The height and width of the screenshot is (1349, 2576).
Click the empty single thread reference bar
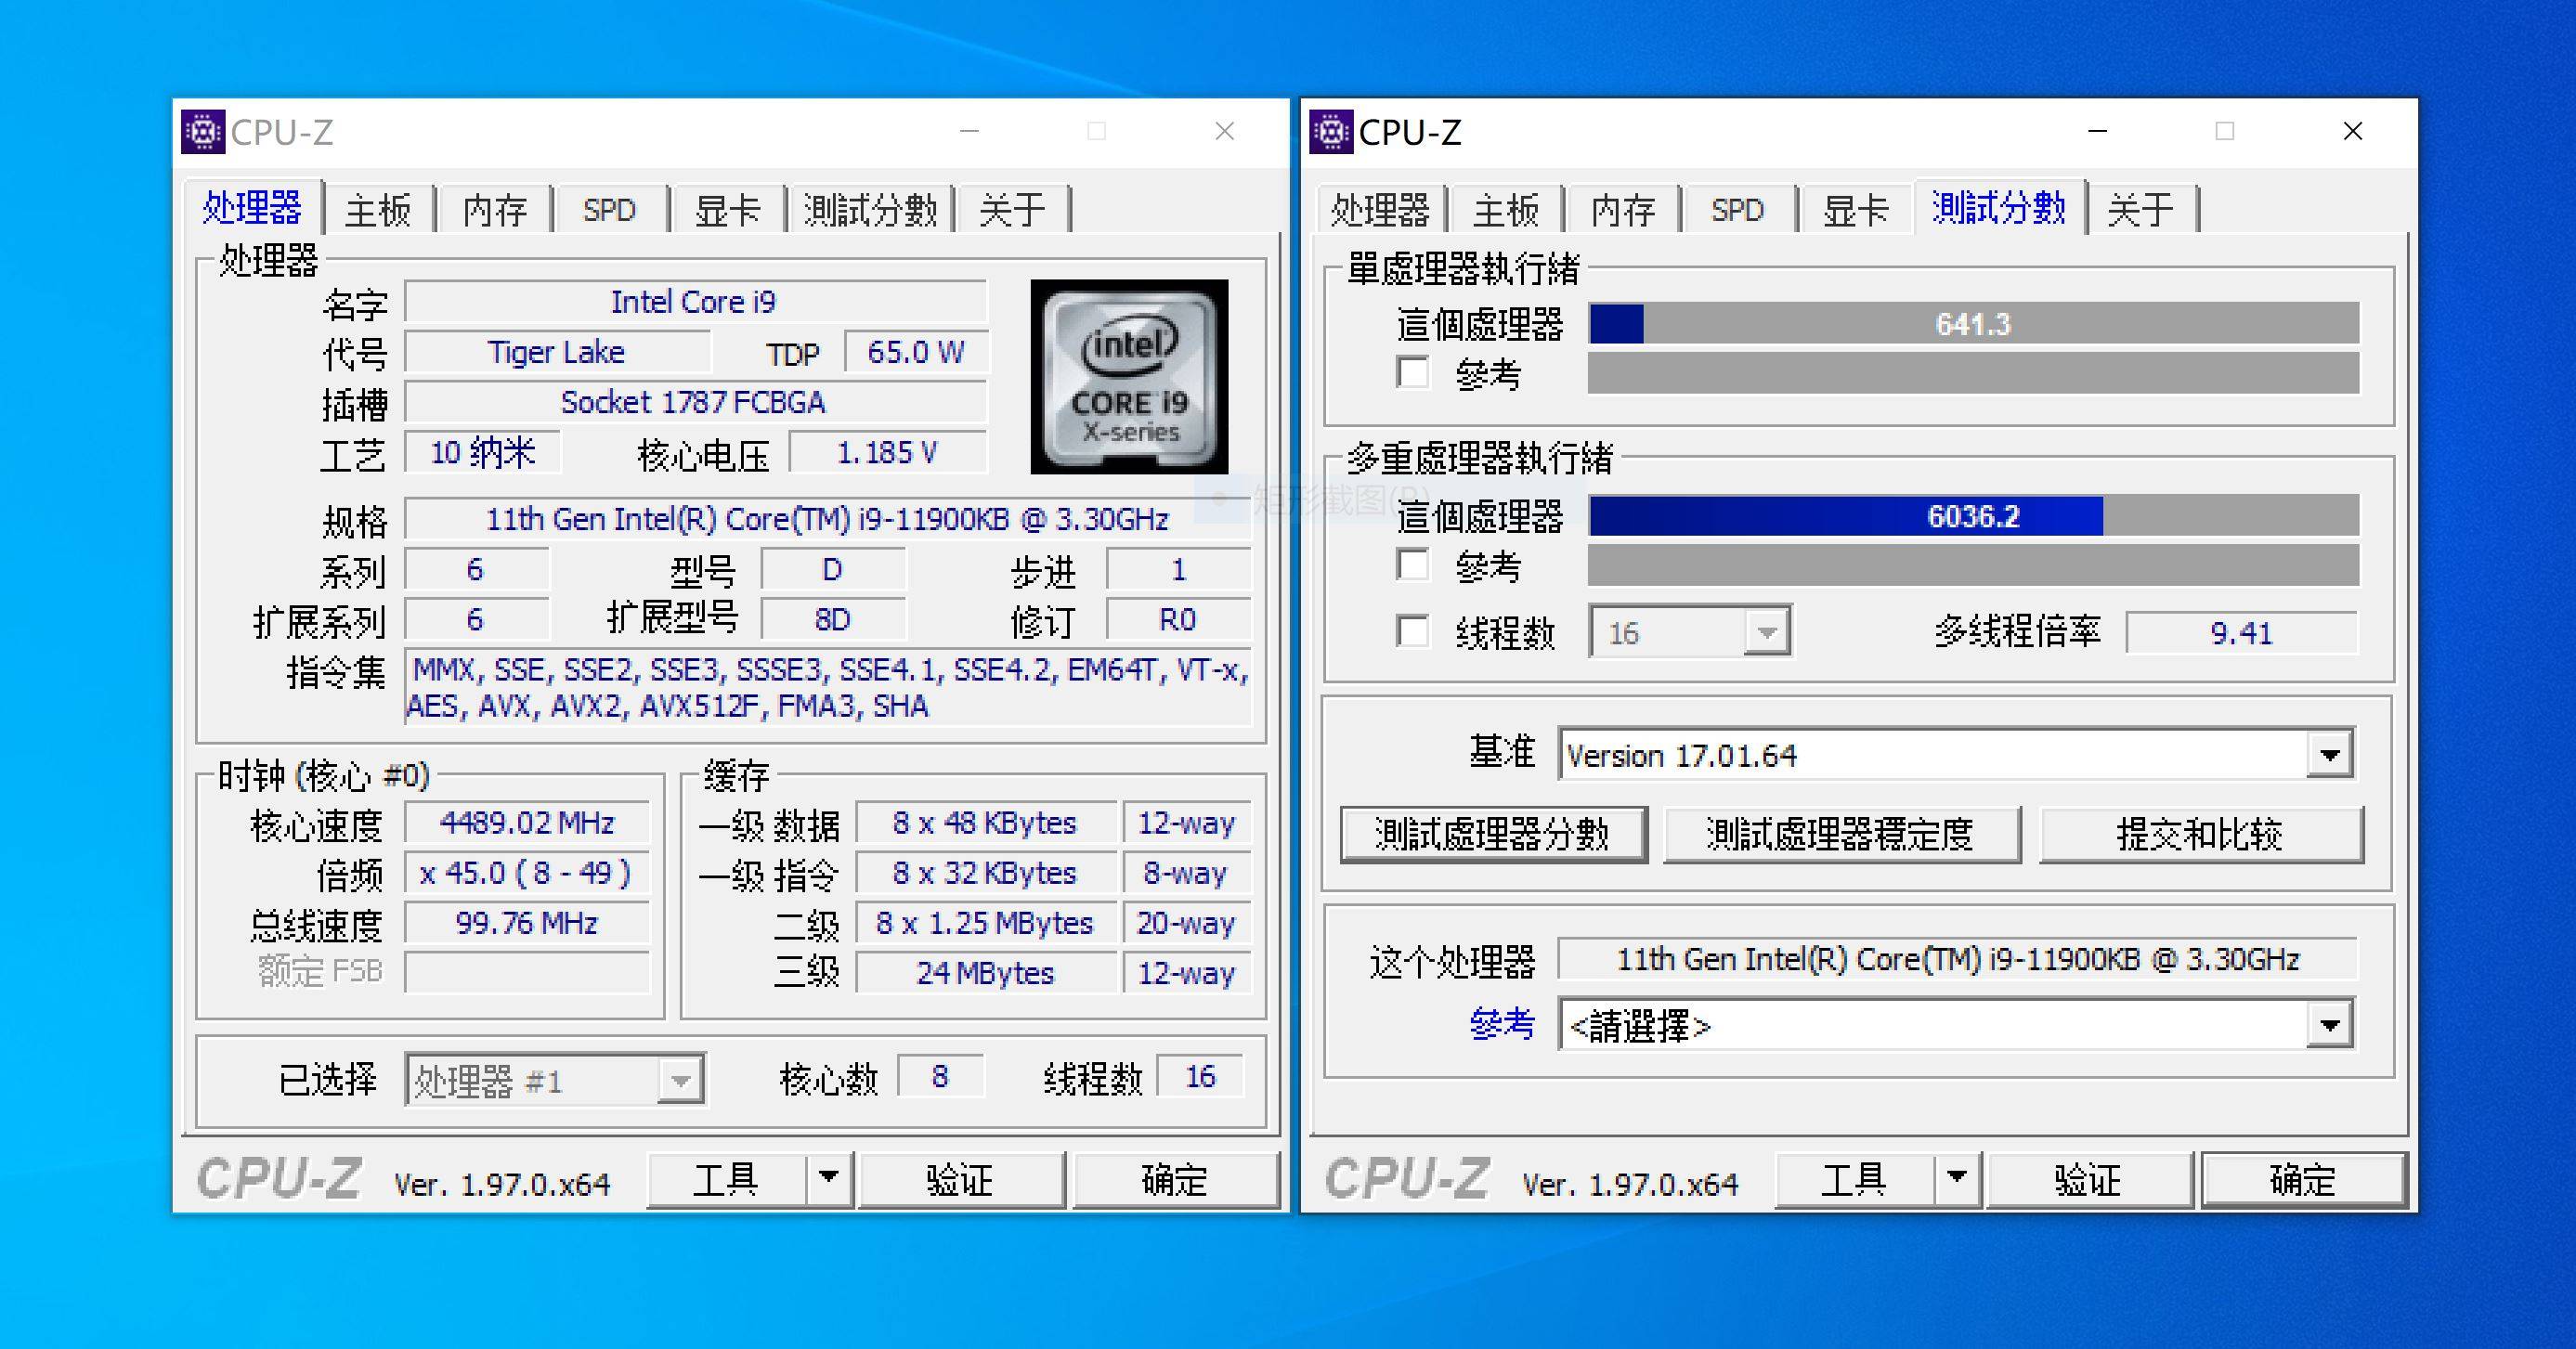[x=1974, y=373]
